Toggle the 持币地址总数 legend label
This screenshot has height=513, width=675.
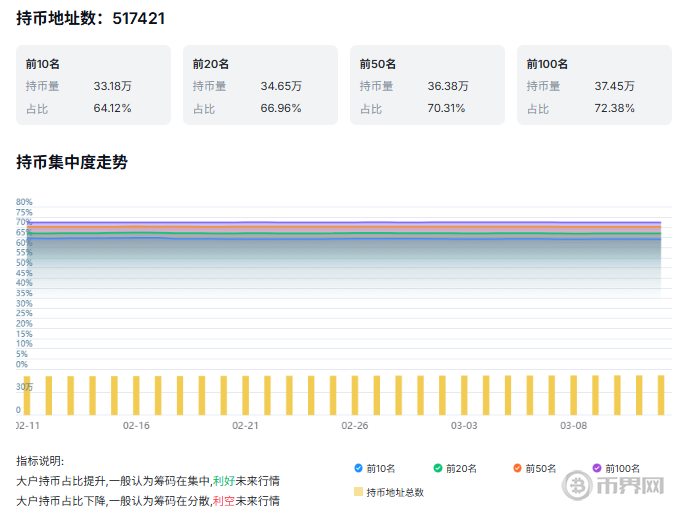(395, 492)
